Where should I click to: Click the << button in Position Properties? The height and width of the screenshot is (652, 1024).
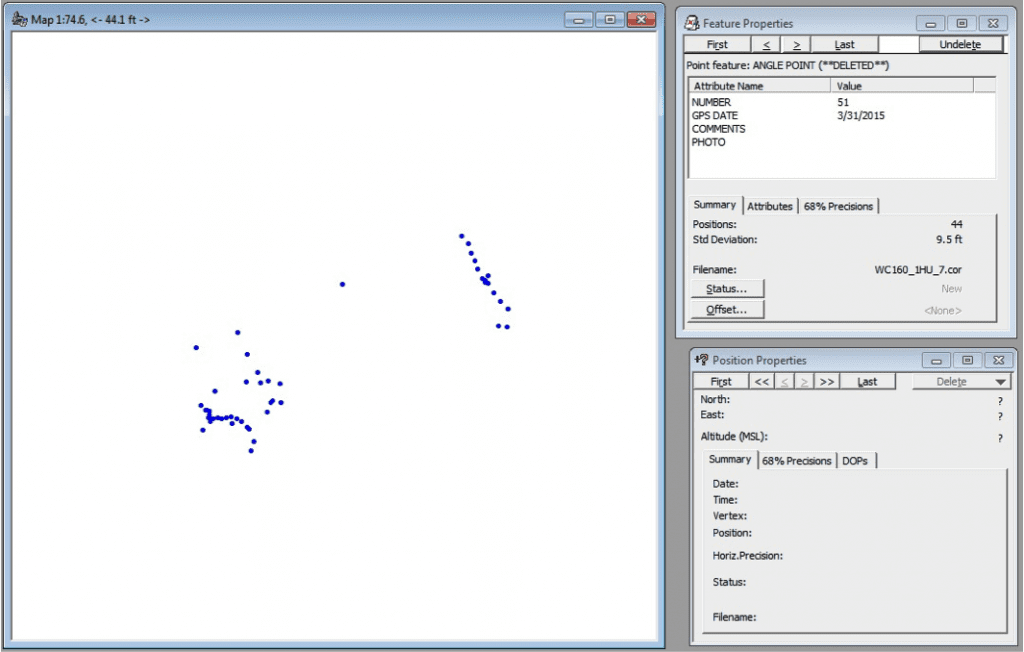coord(761,382)
